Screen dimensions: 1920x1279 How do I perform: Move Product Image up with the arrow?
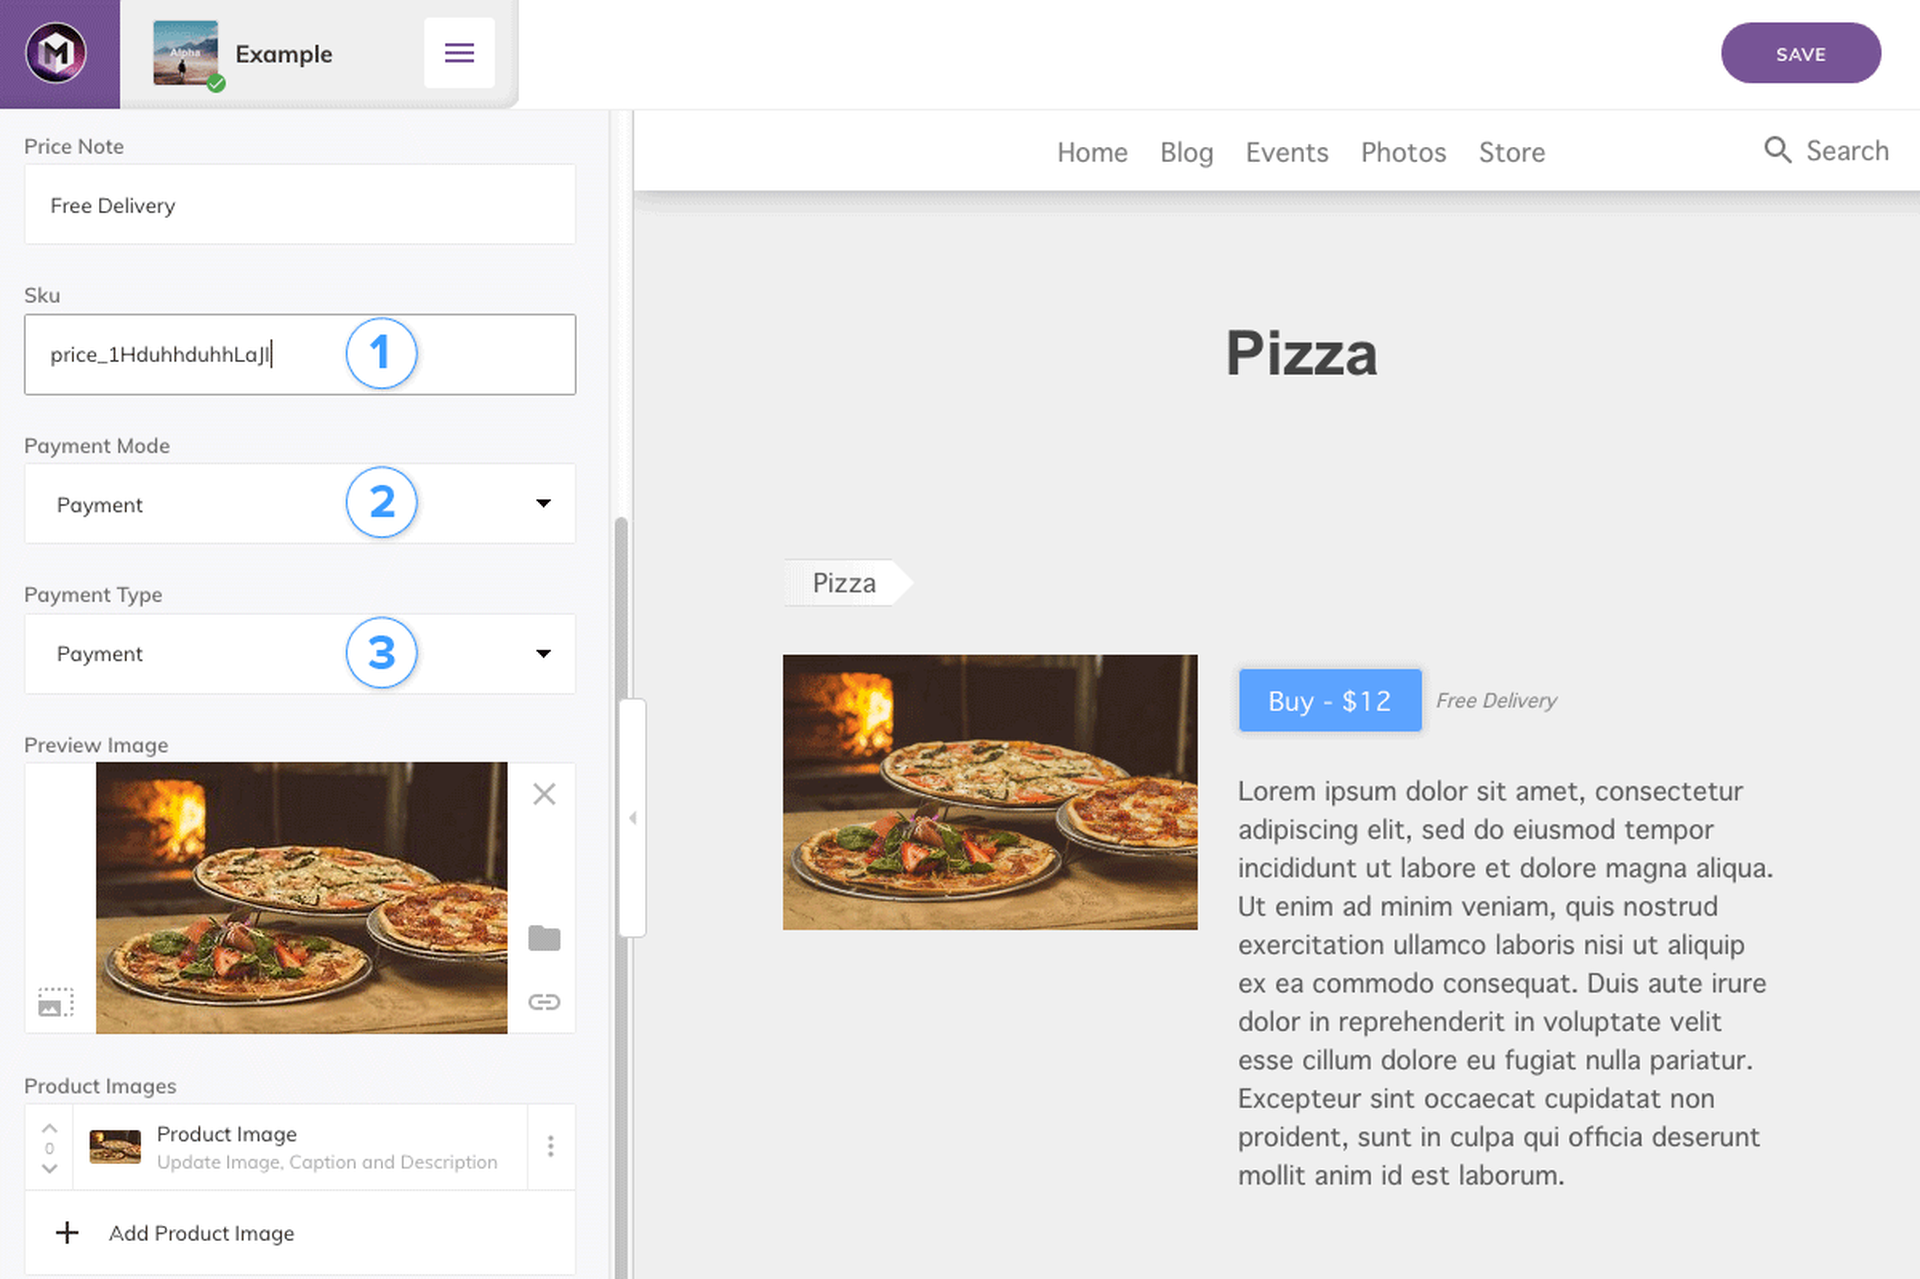(x=49, y=1128)
